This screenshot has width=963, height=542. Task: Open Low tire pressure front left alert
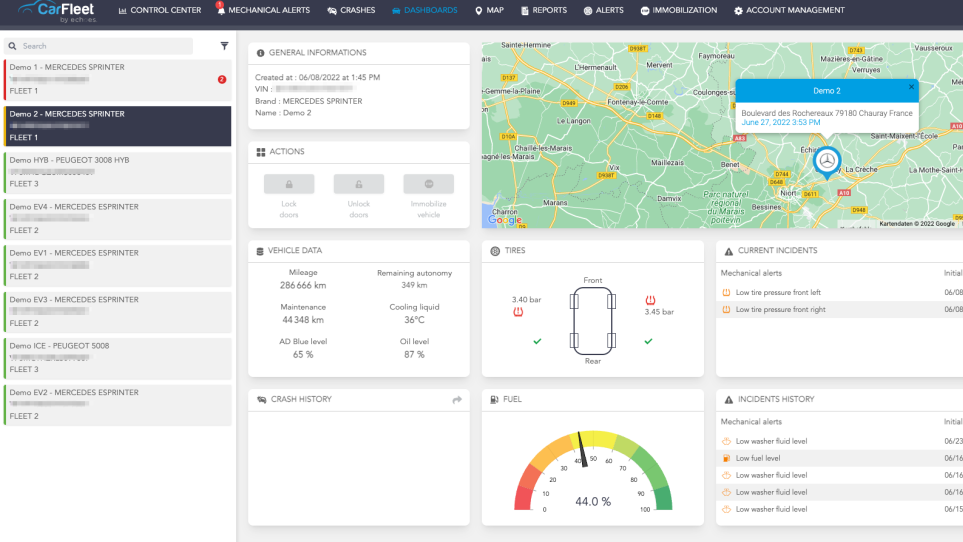point(778,293)
